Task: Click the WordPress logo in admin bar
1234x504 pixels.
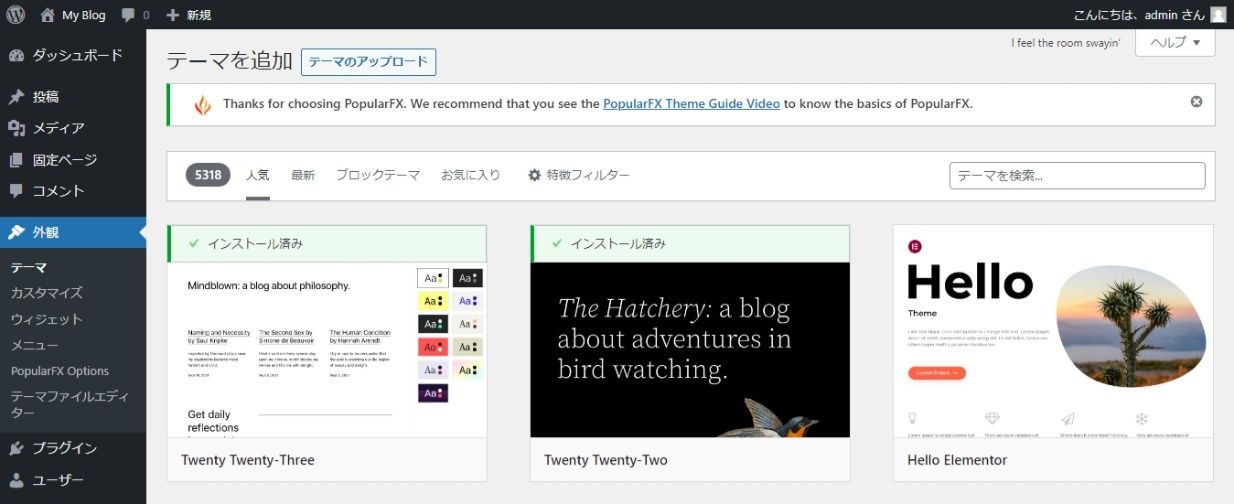Action: pos(15,15)
